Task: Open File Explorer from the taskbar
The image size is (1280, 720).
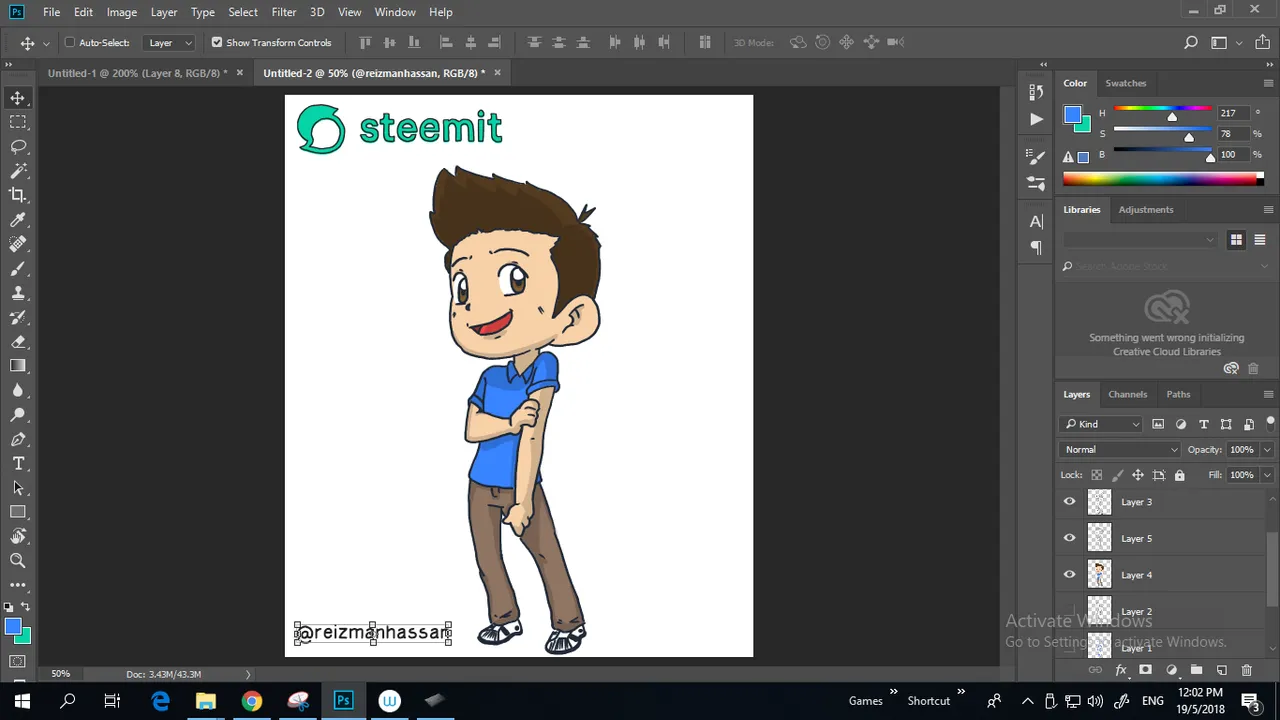Action: click(x=206, y=701)
